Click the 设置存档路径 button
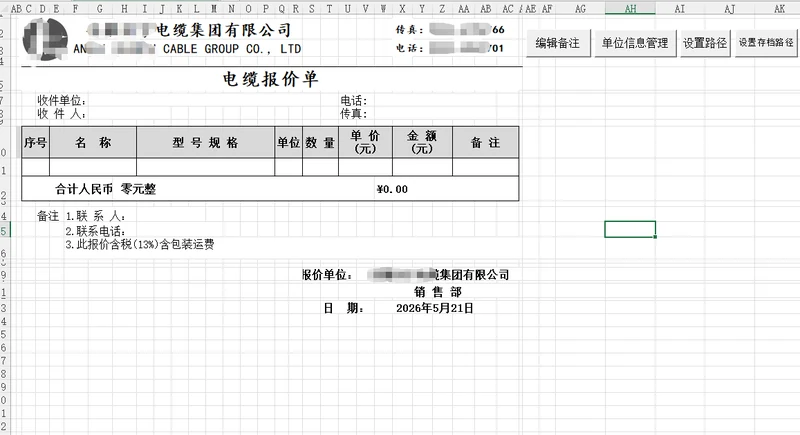This screenshot has height=435, width=800. tap(766, 43)
